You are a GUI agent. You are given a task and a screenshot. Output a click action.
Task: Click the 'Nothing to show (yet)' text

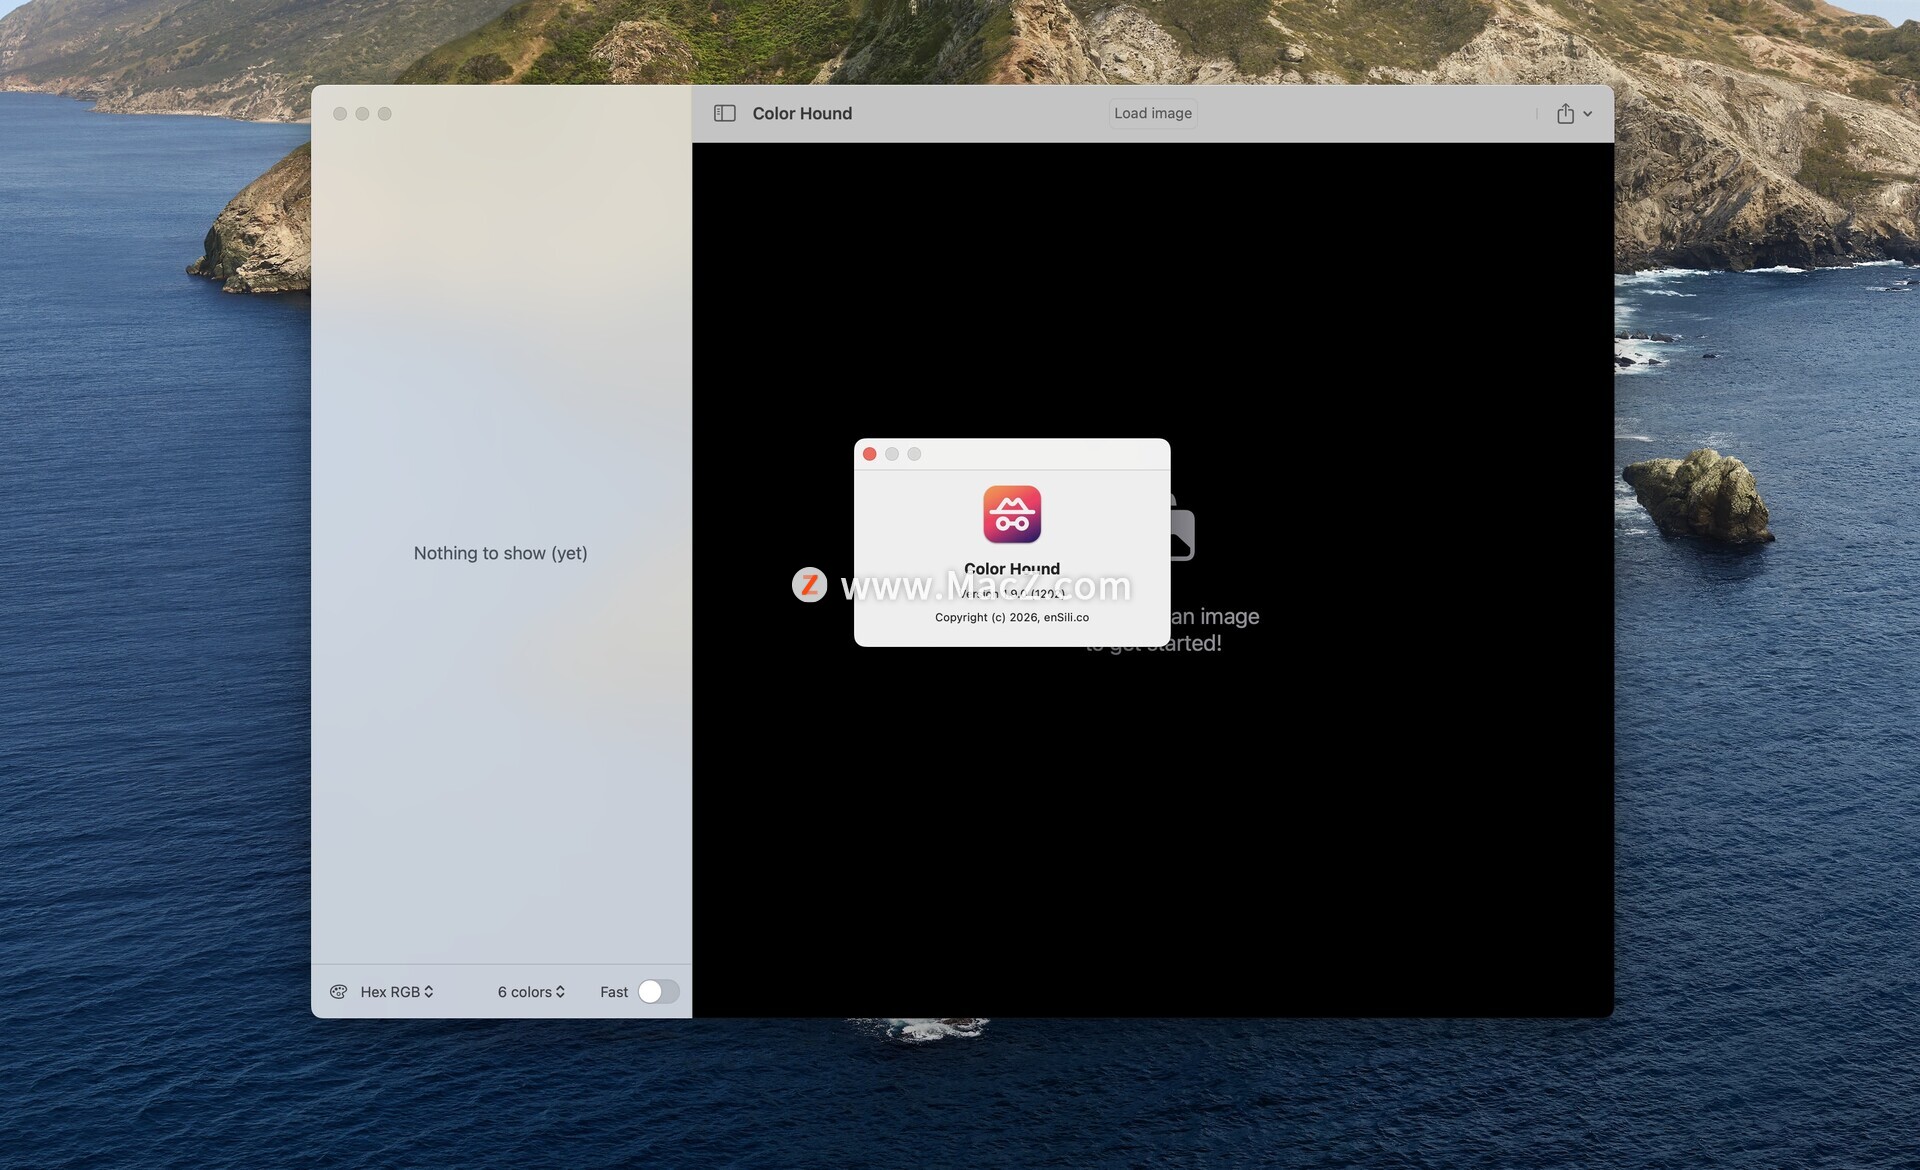tap(500, 553)
